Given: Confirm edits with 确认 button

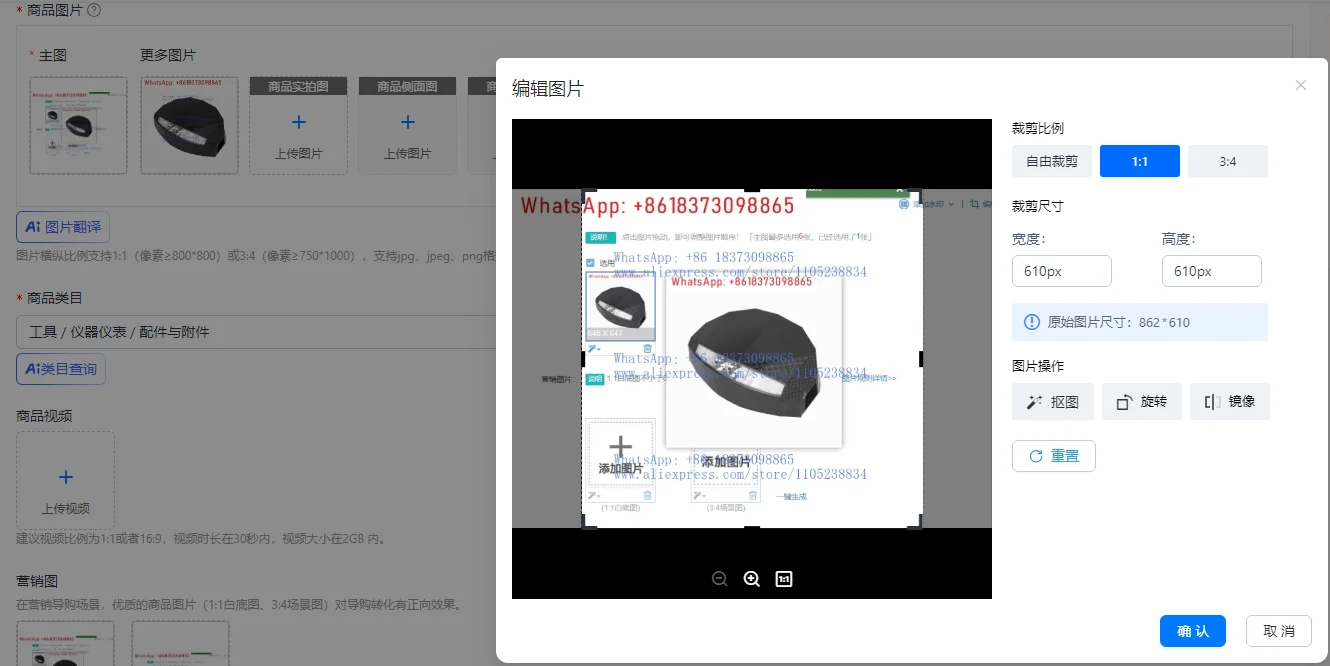Looking at the screenshot, I should 1193,631.
